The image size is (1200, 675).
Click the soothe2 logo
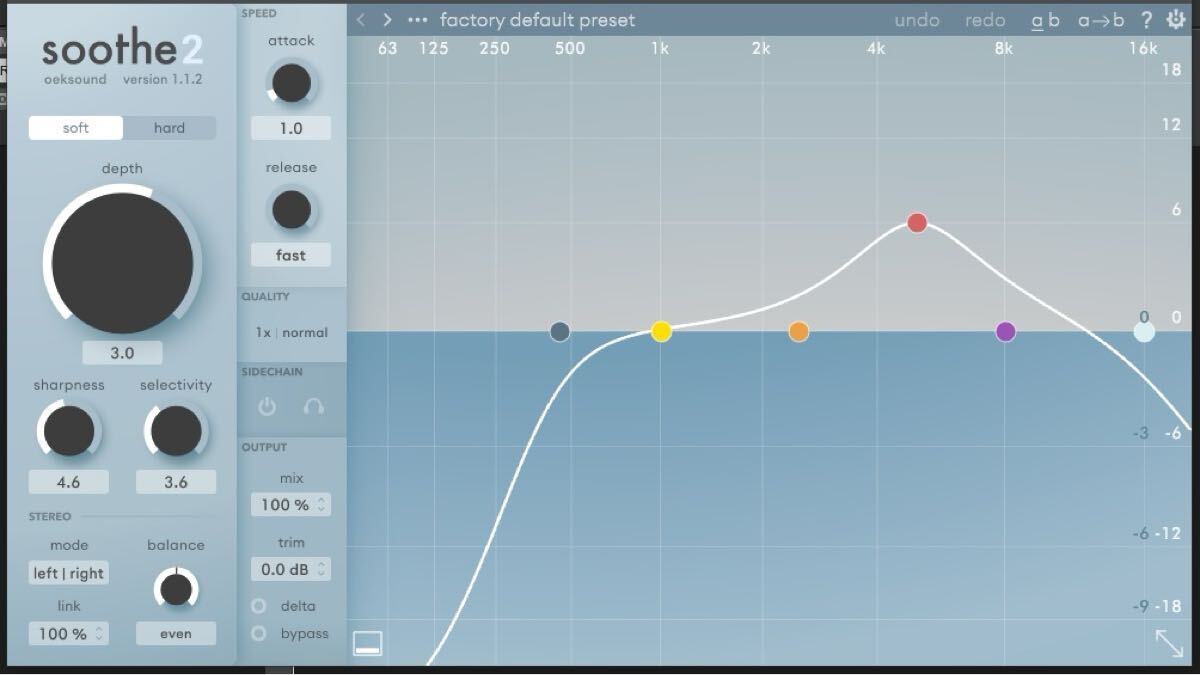(x=122, y=48)
